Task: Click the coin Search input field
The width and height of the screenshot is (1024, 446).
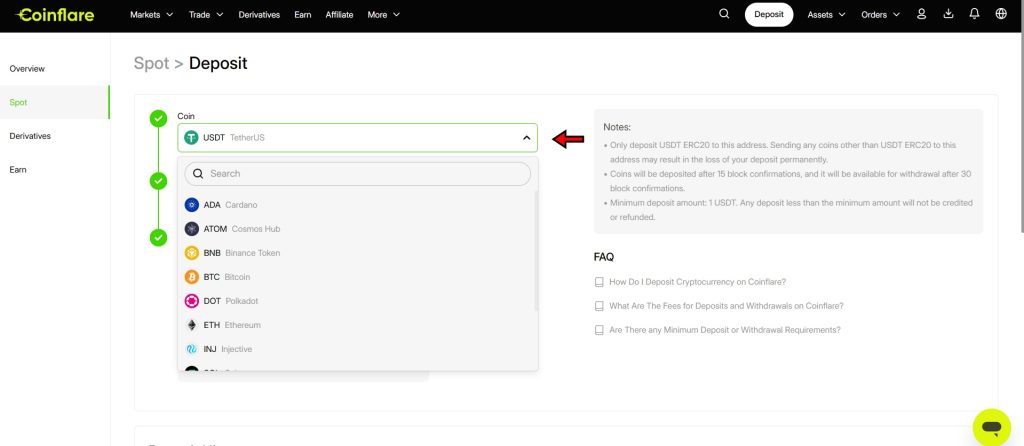Action: coord(358,174)
